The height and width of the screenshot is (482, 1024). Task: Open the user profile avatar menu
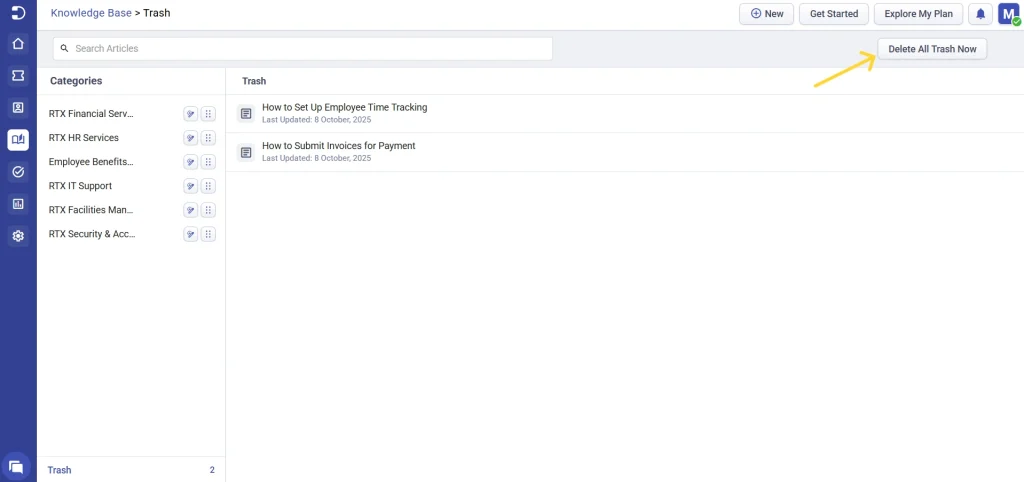(1008, 14)
